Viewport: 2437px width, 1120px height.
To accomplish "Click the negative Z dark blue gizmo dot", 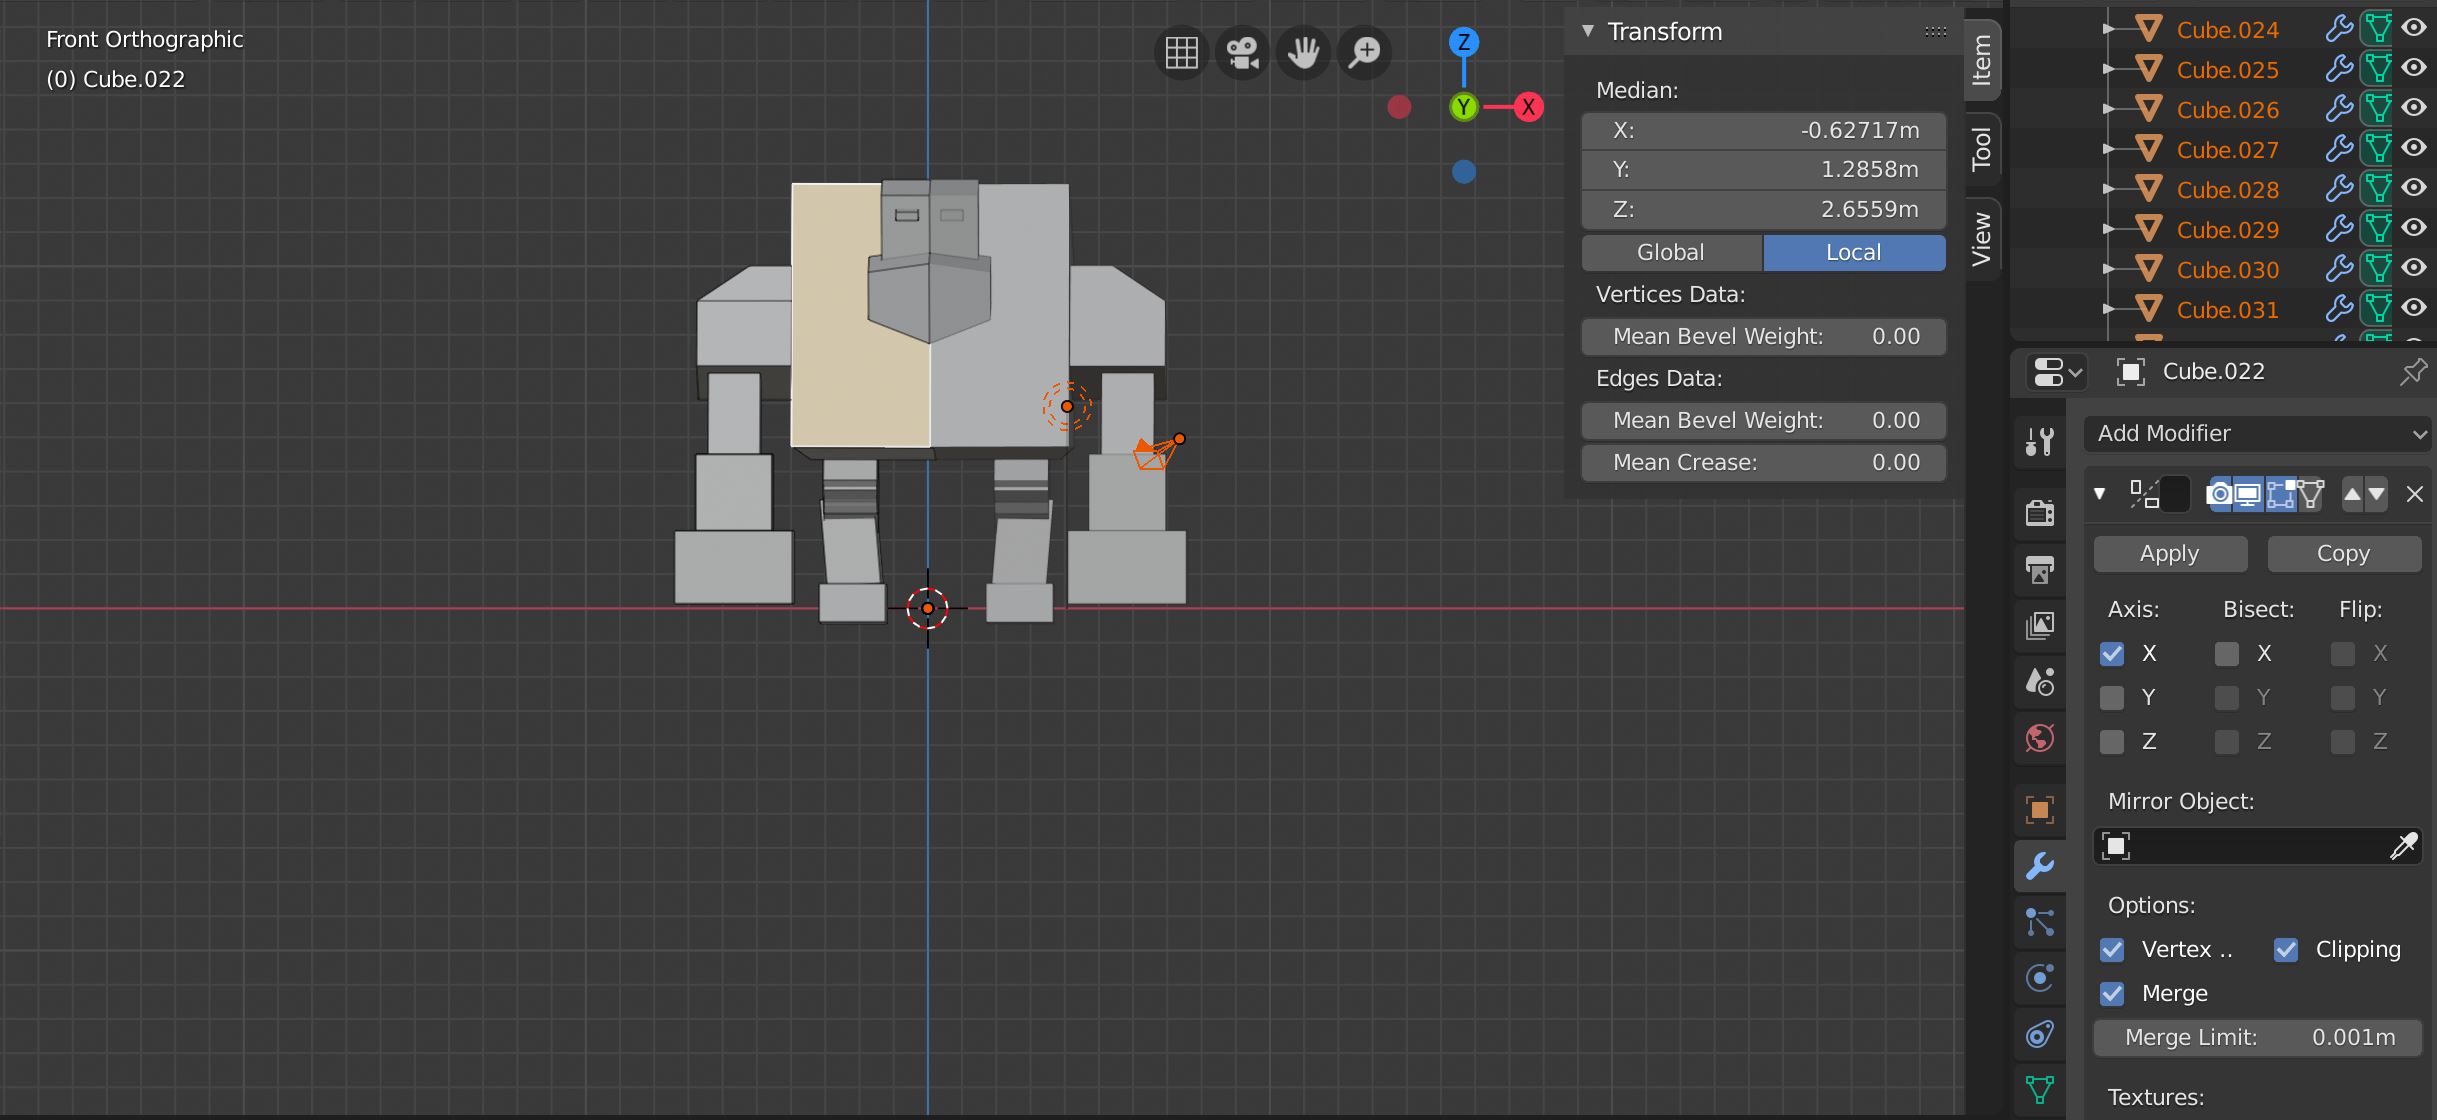I will 1464,172.
